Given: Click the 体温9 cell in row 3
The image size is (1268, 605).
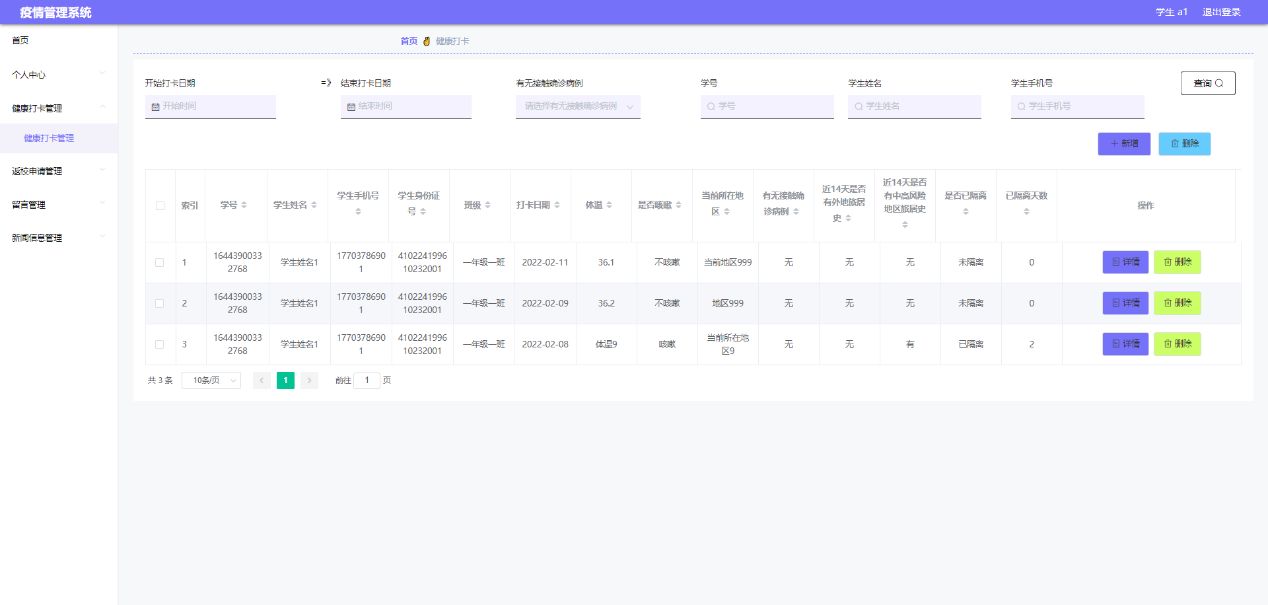Looking at the screenshot, I should click(x=606, y=344).
